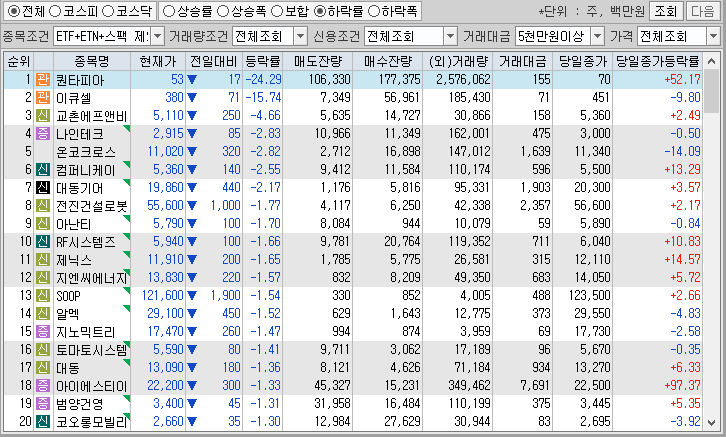Viewport: 726px width, 437px height.
Task: Click the 신 badge beside 코오롱모빌리
Action: pyautogui.click(x=43, y=421)
